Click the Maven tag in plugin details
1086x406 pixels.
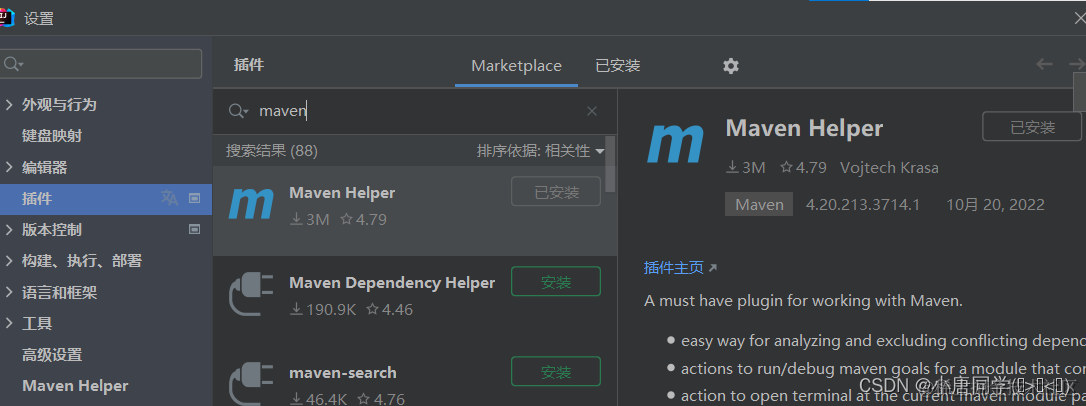coord(759,204)
